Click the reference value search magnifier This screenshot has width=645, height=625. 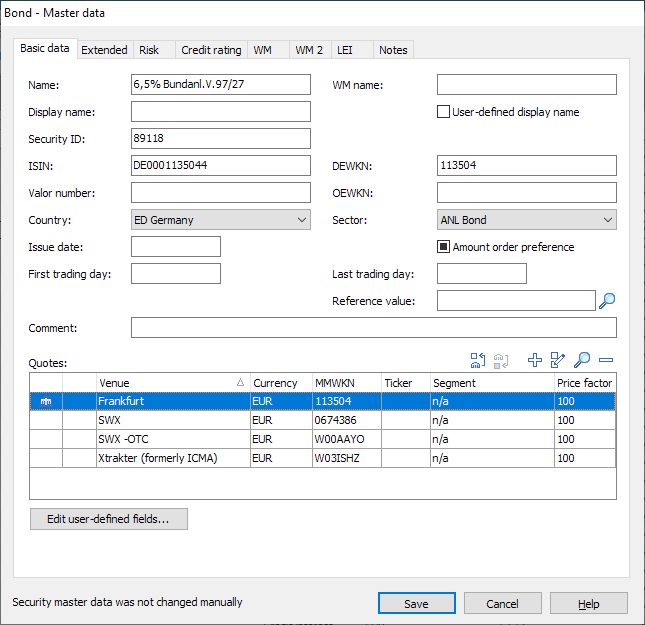pos(607,300)
